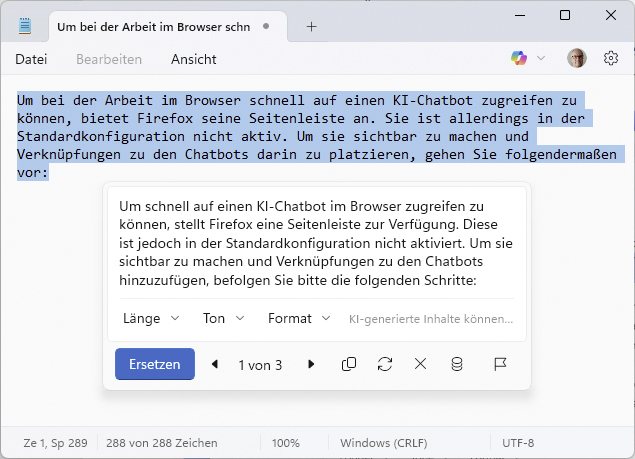Click the 100% zoom level indicator
Image resolution: width=635 pixels, height=459 pixels.
[x=286, y=443]
